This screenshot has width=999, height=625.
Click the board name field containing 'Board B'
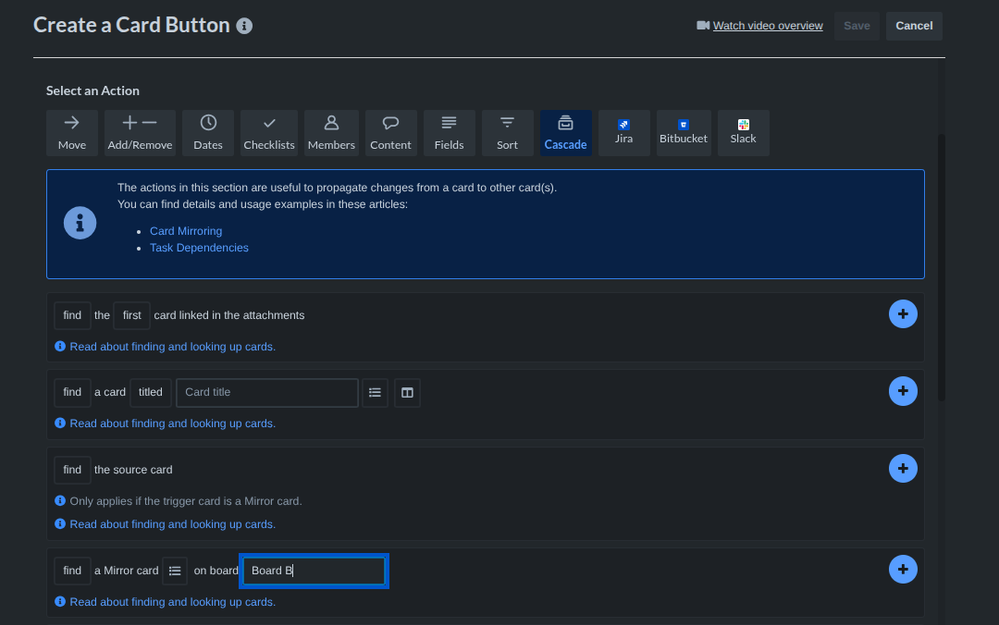[x=314, y=571]
